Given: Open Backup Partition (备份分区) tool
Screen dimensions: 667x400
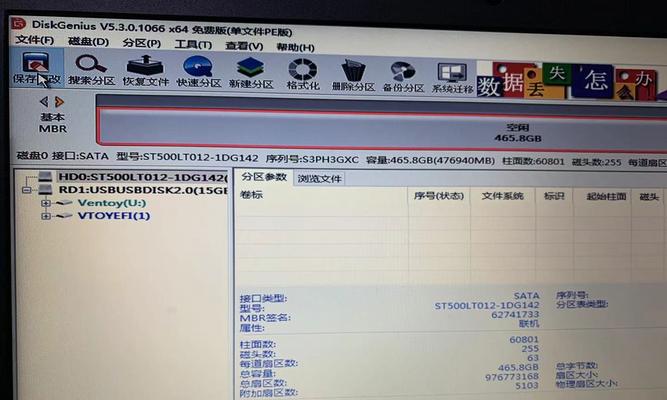Looking at the screenshot, I should click(403, 77).
